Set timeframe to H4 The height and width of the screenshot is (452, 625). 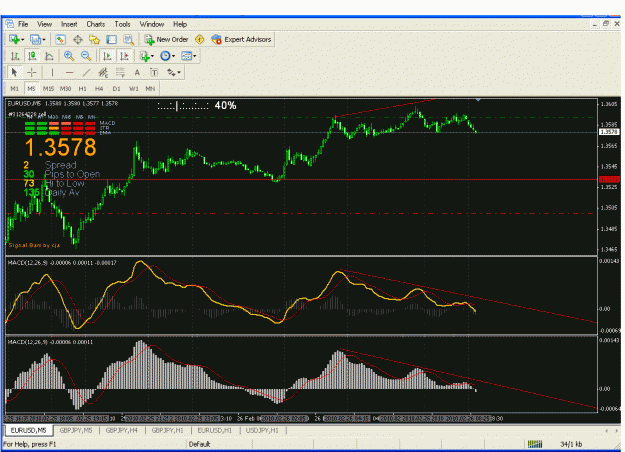coord(99,88)
